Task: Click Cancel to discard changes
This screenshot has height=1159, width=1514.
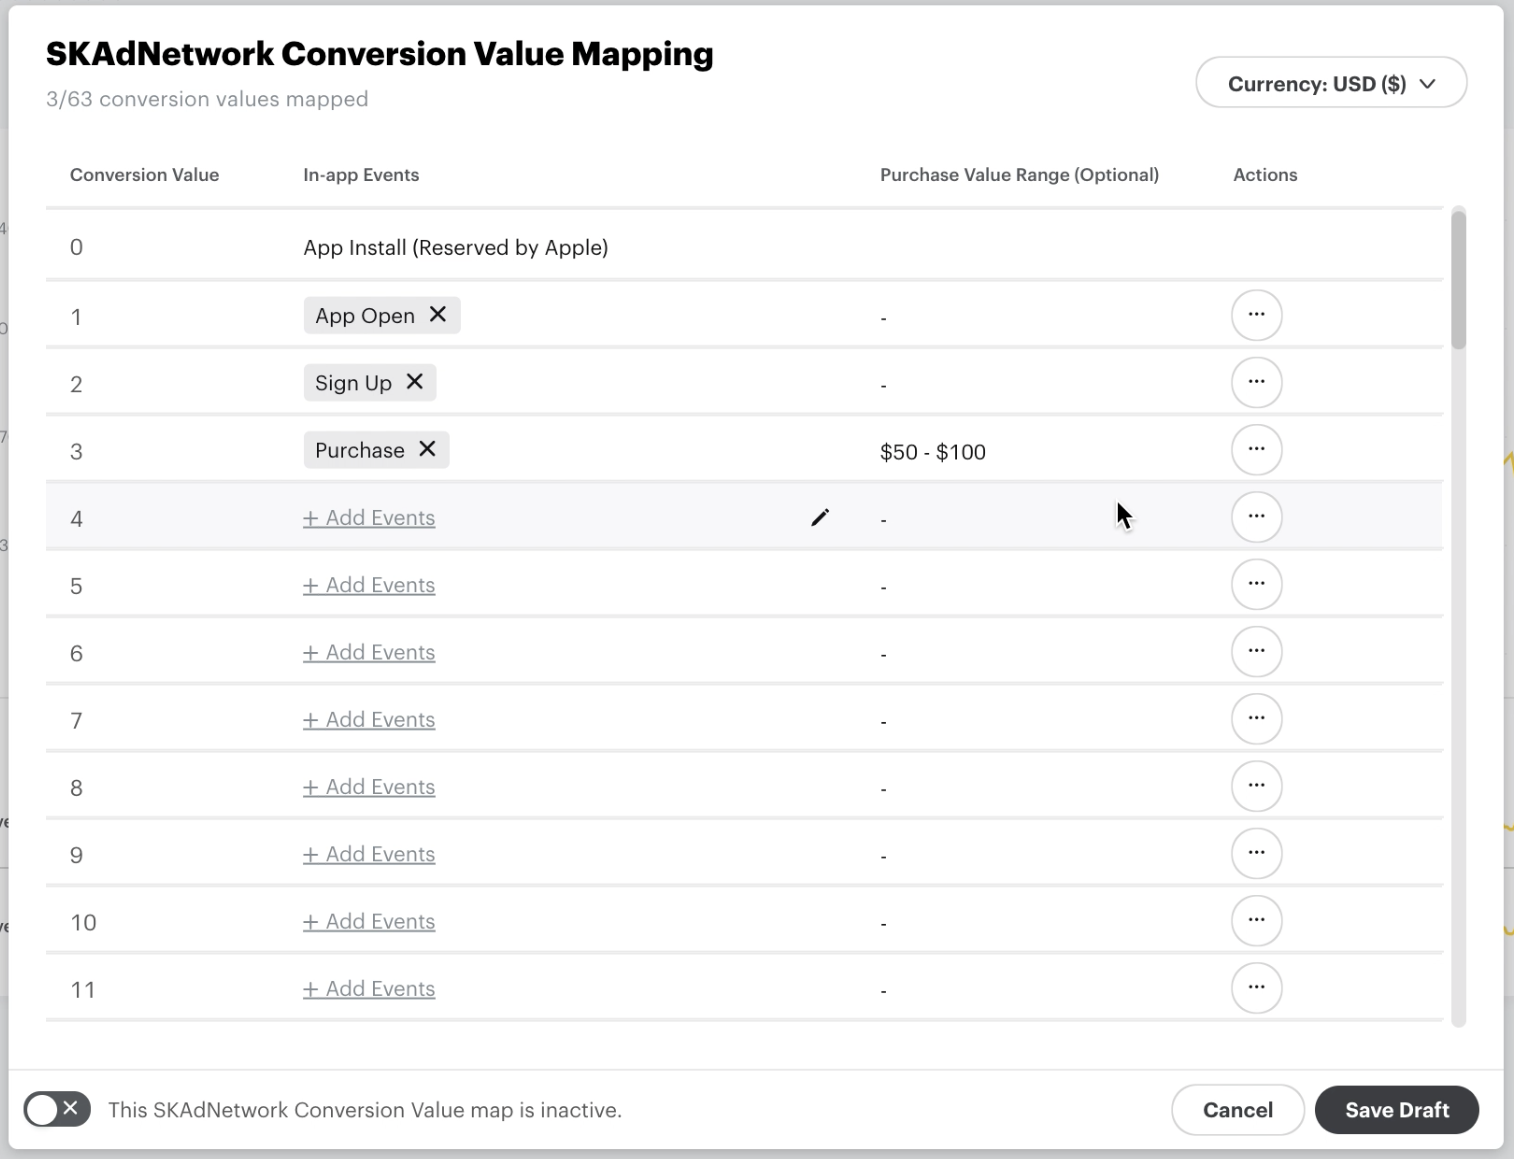Action: pyautogui.click(x=1238, y=1109)
